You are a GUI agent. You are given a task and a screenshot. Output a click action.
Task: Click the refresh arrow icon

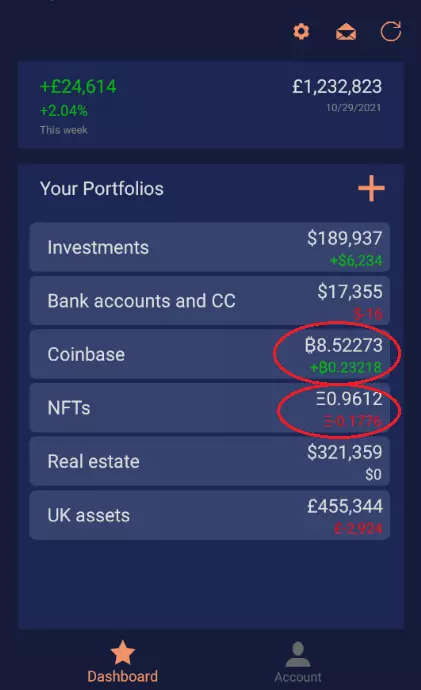391,31
